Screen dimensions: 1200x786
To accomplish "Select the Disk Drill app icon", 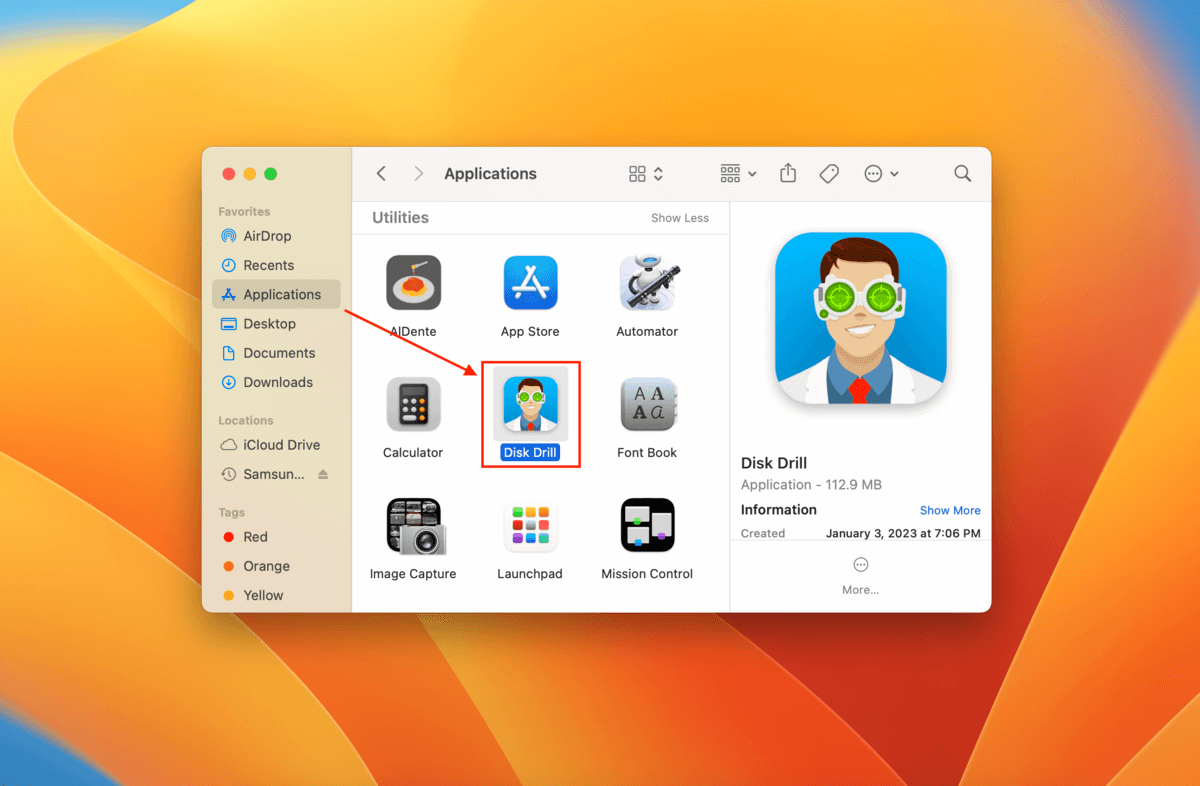I will pos(530,404).
